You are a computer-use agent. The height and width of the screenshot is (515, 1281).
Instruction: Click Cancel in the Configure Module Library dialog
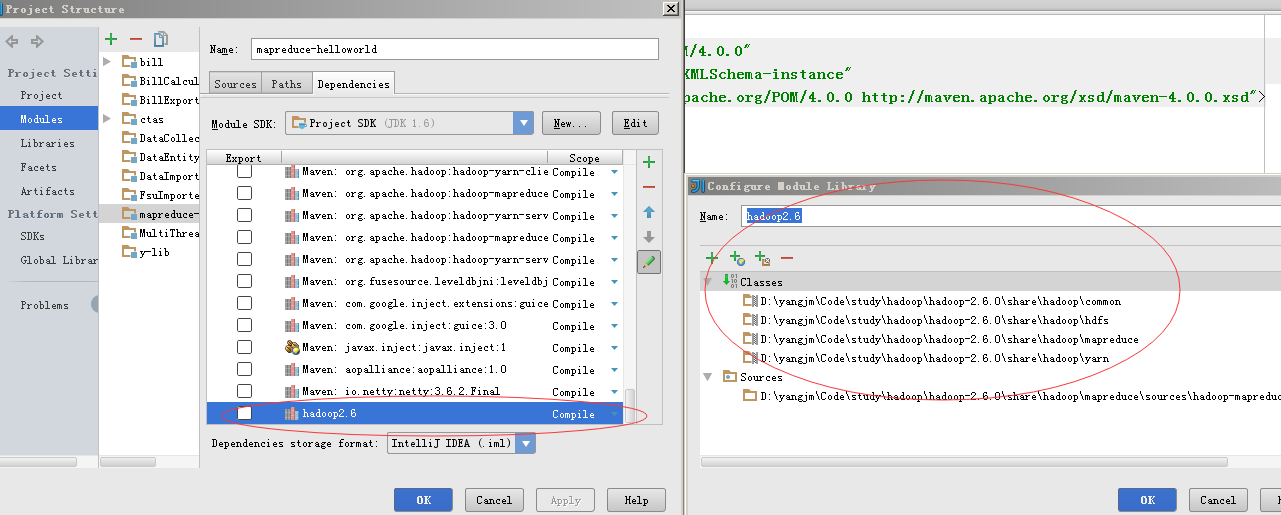coord(1218,500)
